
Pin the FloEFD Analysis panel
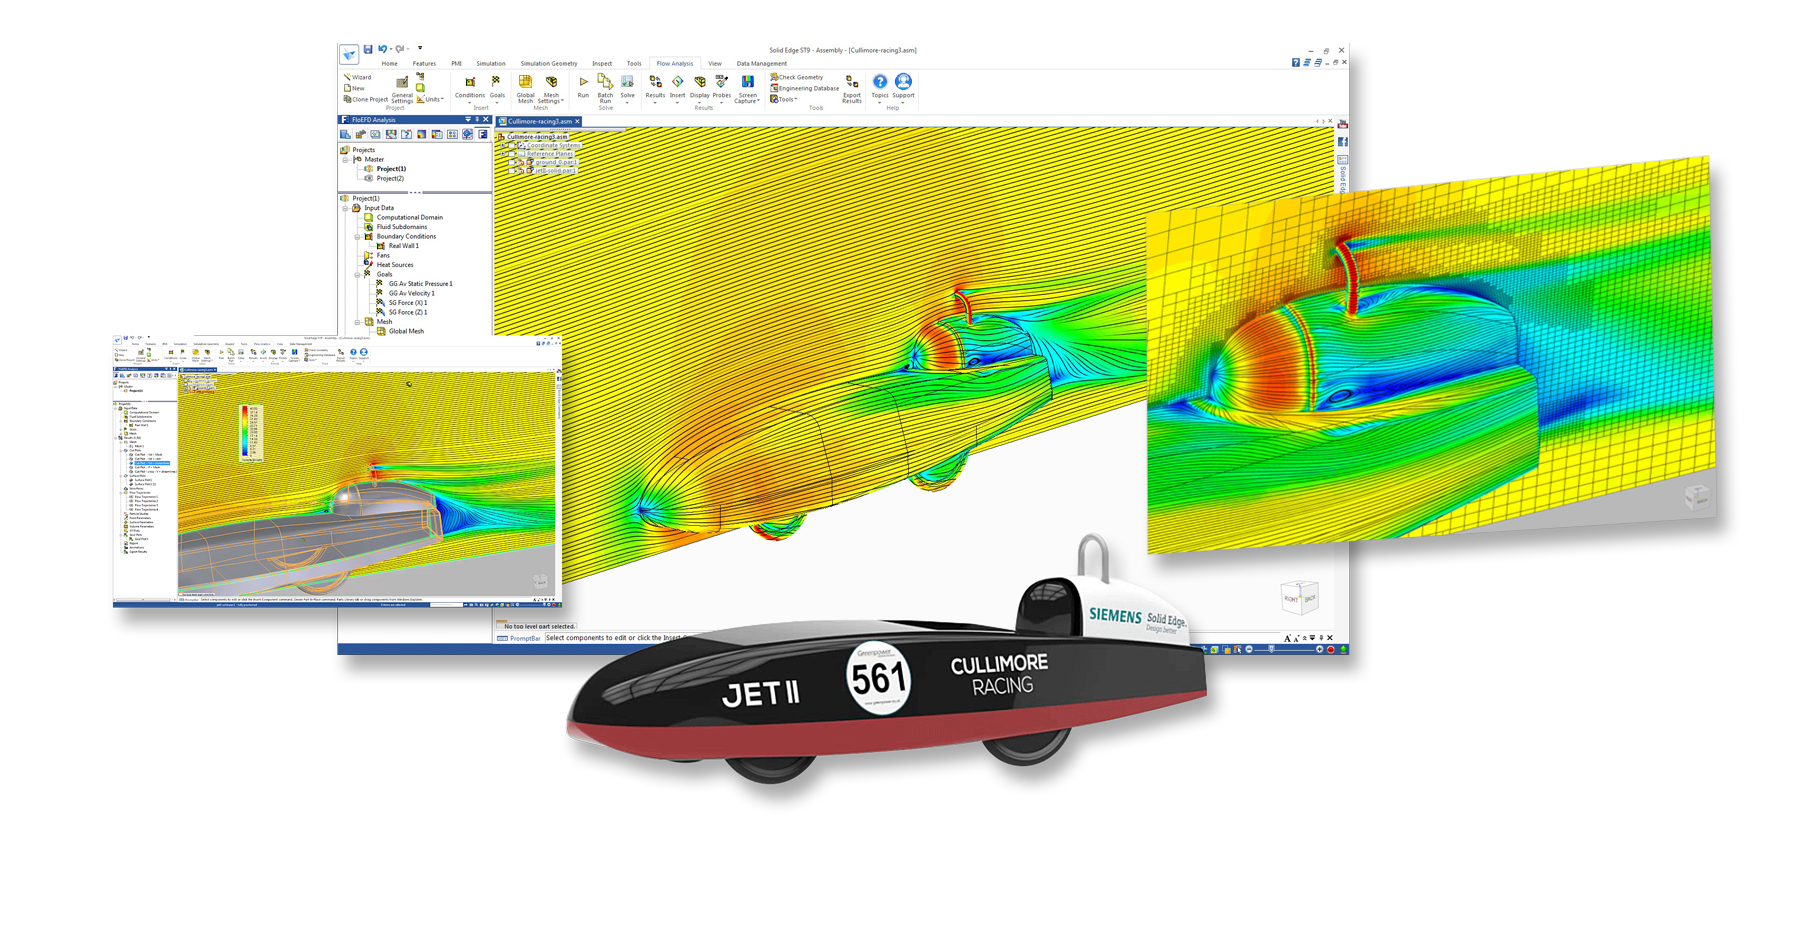coord(477,119)
